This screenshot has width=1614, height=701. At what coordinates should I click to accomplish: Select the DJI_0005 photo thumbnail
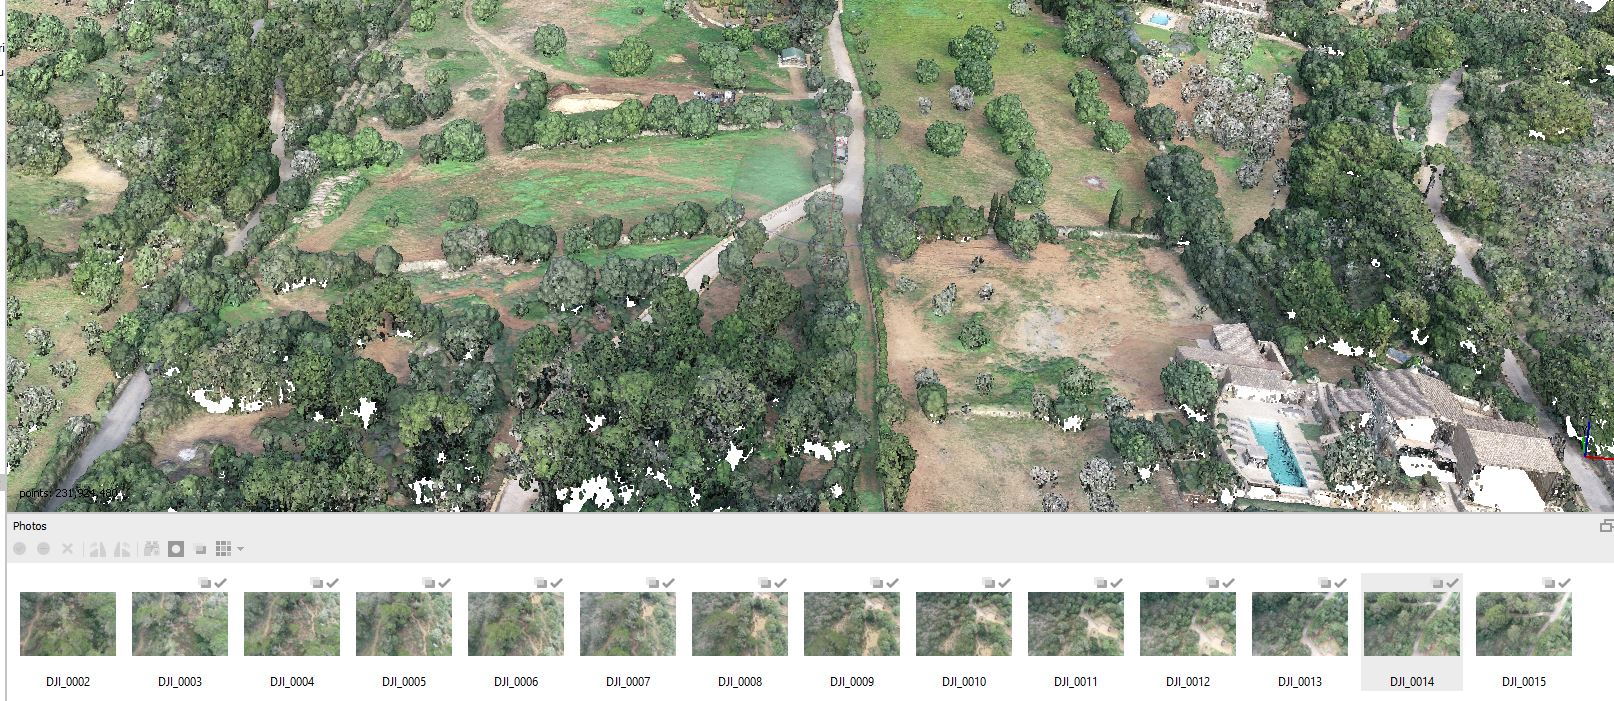pyautogui.click(x=404, y=624)
